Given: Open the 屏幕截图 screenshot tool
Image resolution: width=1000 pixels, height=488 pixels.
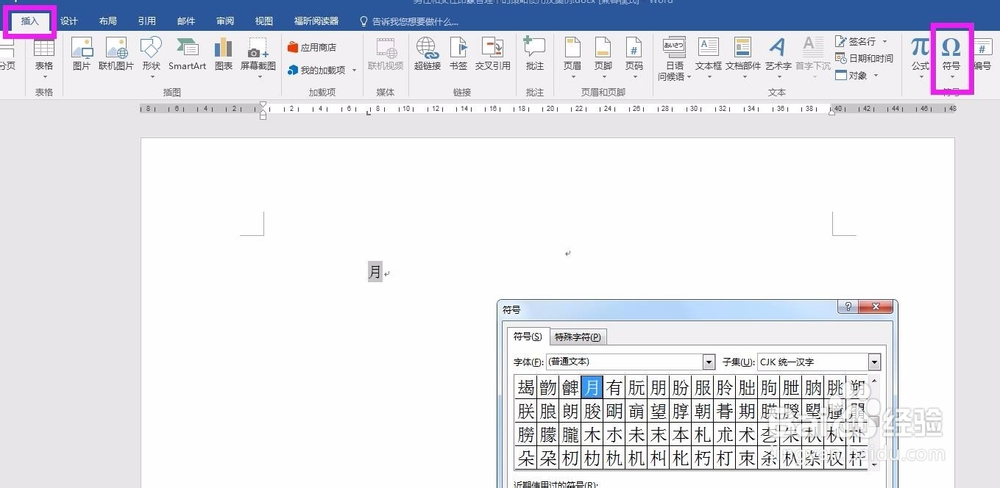Looking at the screenshot, I should (x=258, y=56).
